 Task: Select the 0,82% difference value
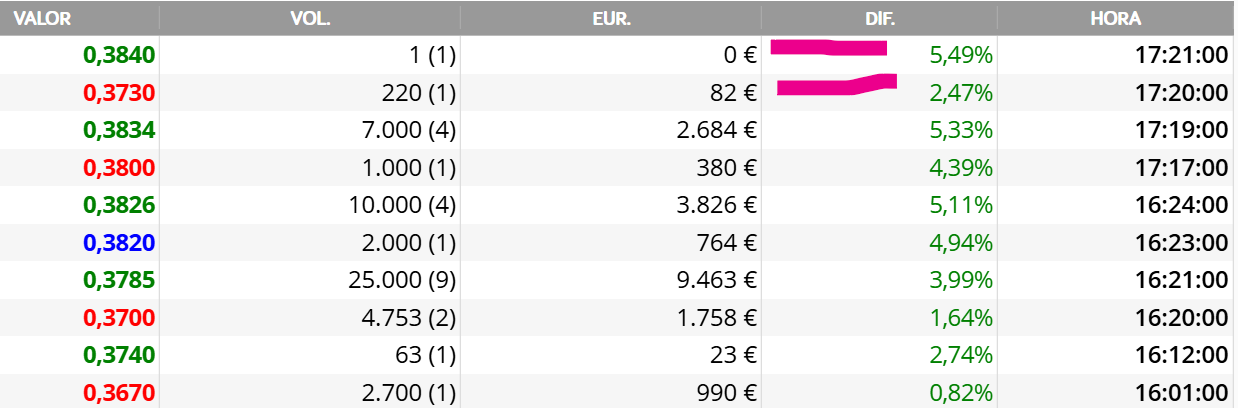point(961,393)
